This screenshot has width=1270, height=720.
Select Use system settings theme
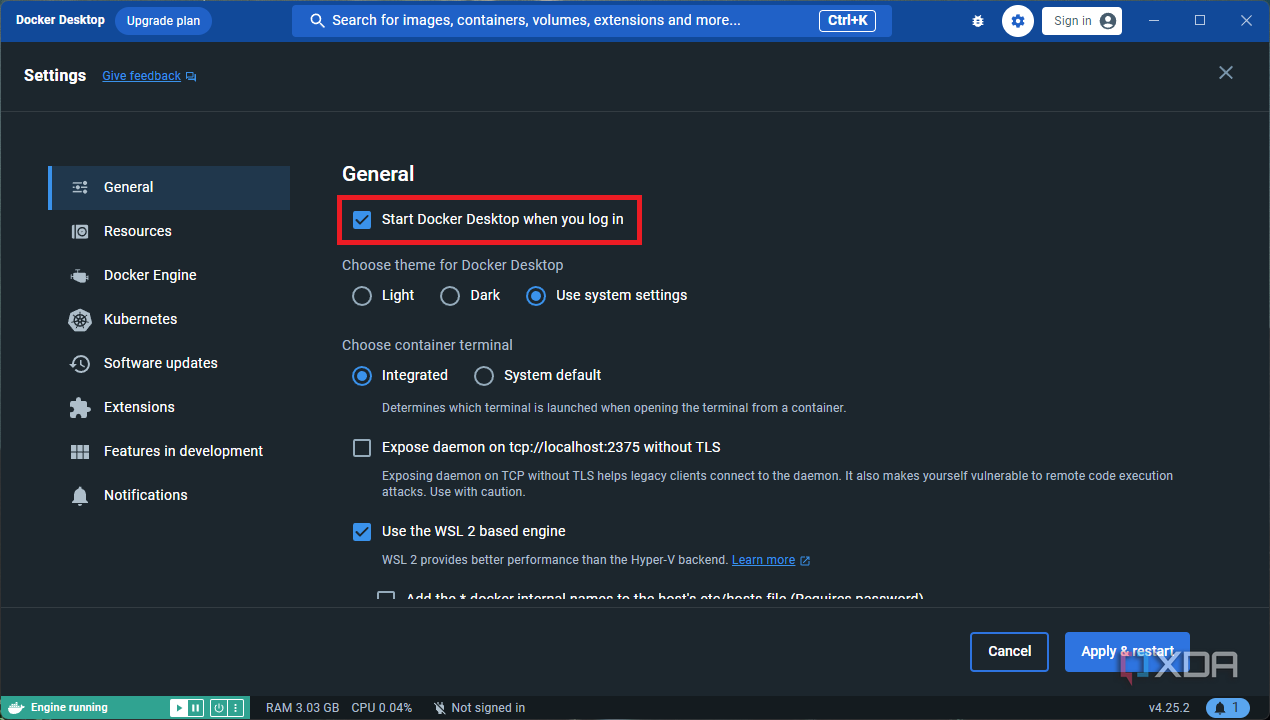point(536,296)
